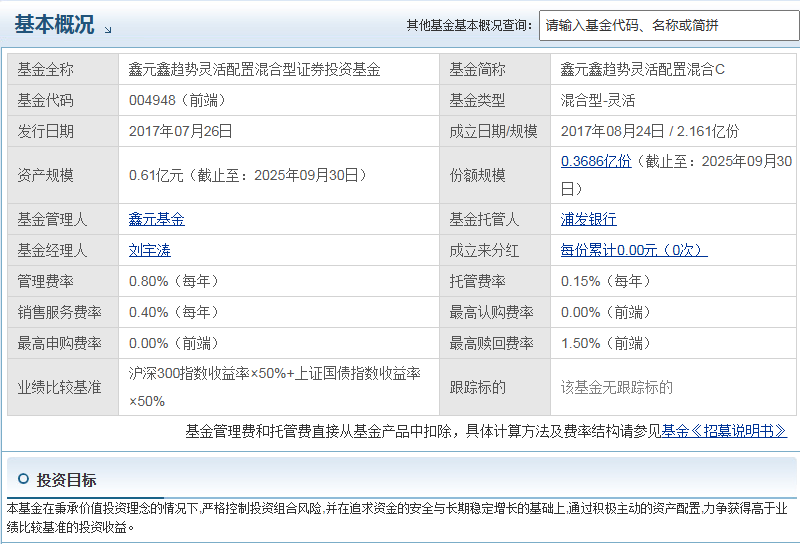Click the fund code or name search box
The height and width of the screenshot is (544, 800).
(669, 26)
